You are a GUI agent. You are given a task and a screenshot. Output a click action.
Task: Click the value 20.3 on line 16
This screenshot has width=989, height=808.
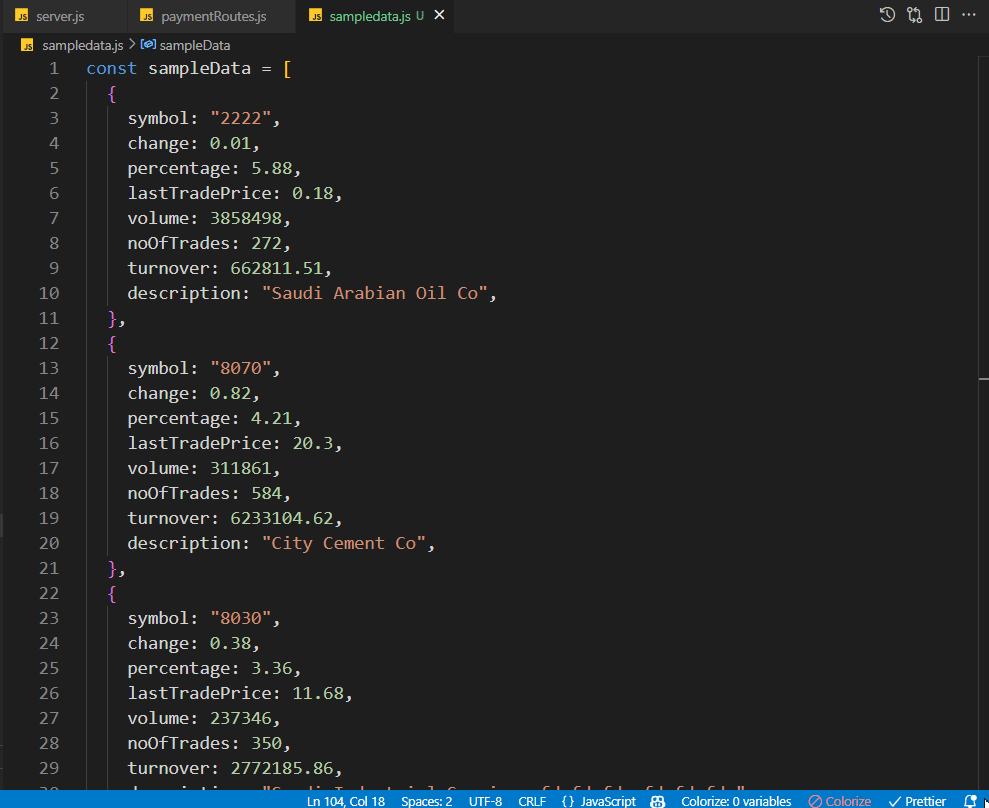[312, 443]
